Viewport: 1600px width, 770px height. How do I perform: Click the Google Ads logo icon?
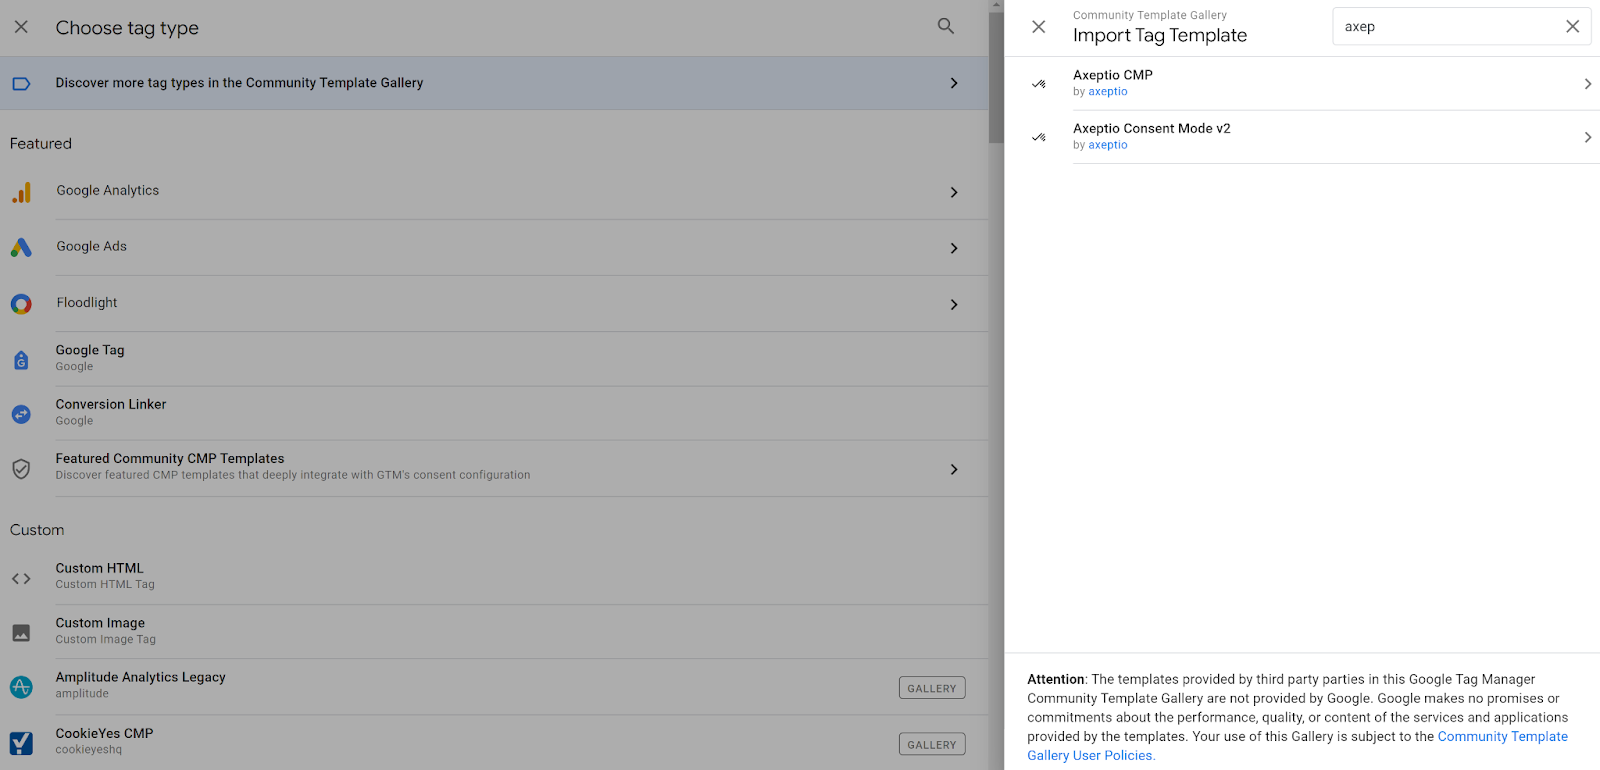tap(21, 247)
